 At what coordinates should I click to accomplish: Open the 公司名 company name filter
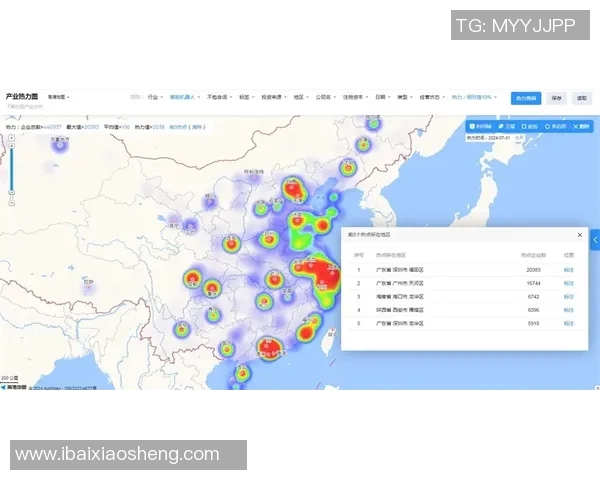tap(325, 97)
